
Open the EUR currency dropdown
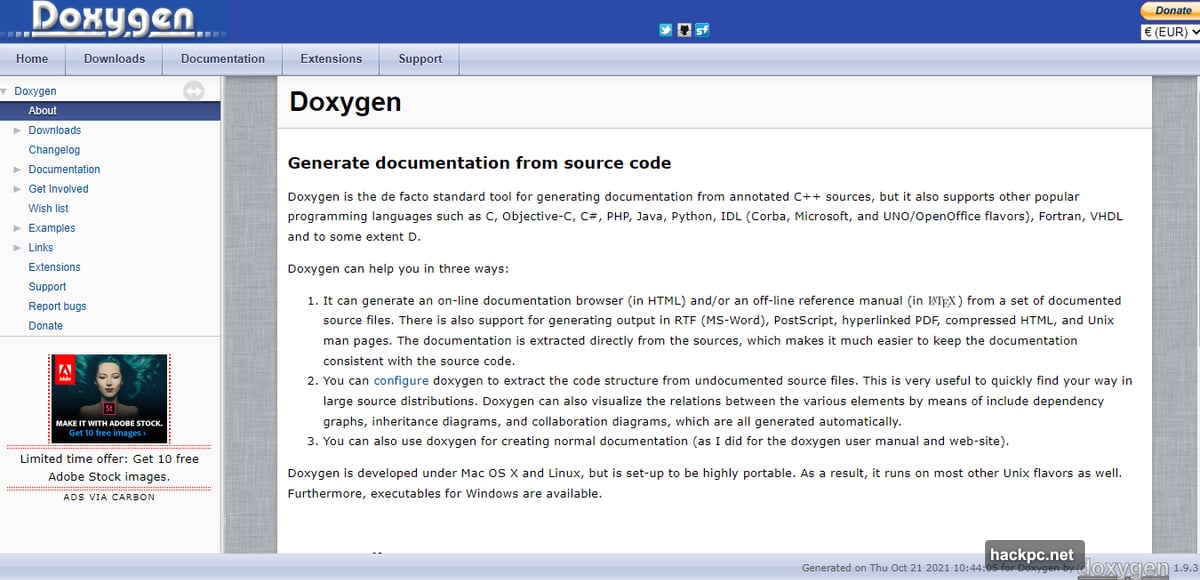pyautogui.click(x=1169, y=32)
